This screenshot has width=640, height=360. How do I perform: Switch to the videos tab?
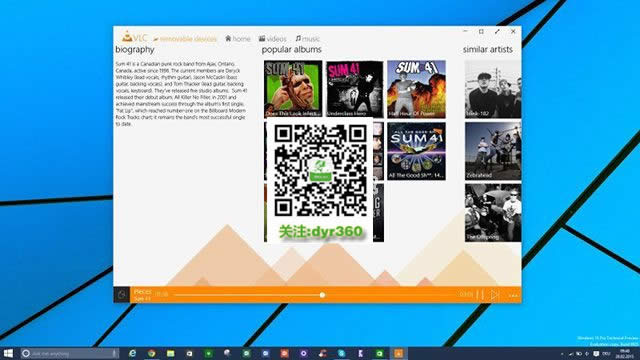tap(272, 39)
